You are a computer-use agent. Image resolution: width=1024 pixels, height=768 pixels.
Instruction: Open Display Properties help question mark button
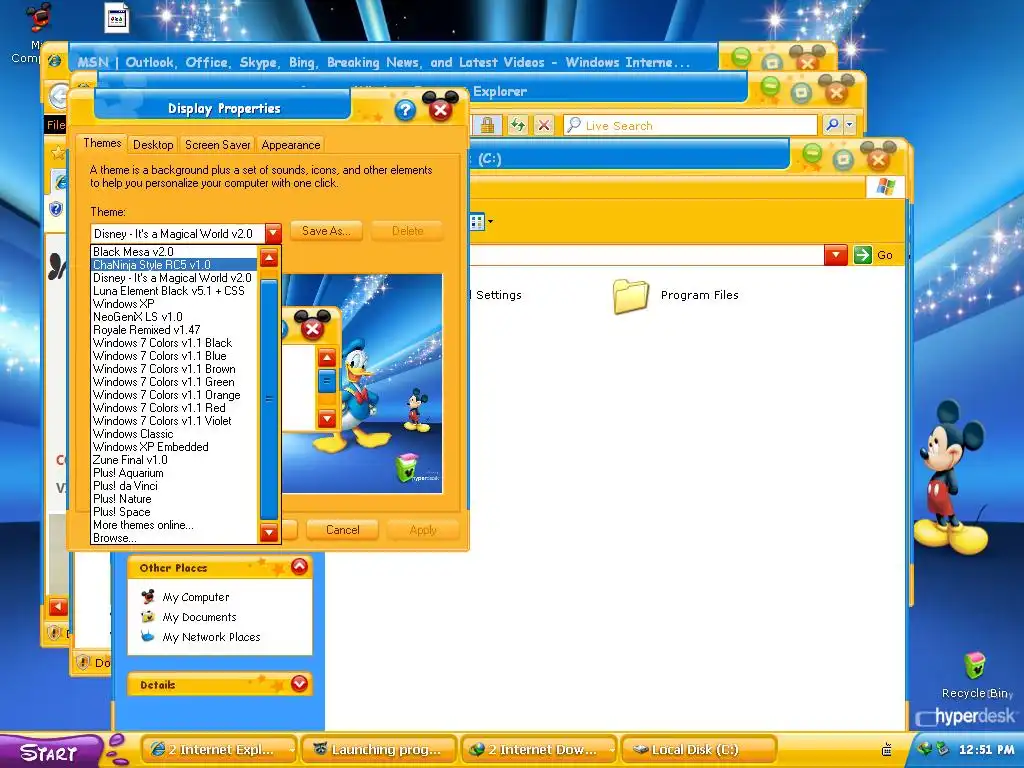tap(405, 110)
